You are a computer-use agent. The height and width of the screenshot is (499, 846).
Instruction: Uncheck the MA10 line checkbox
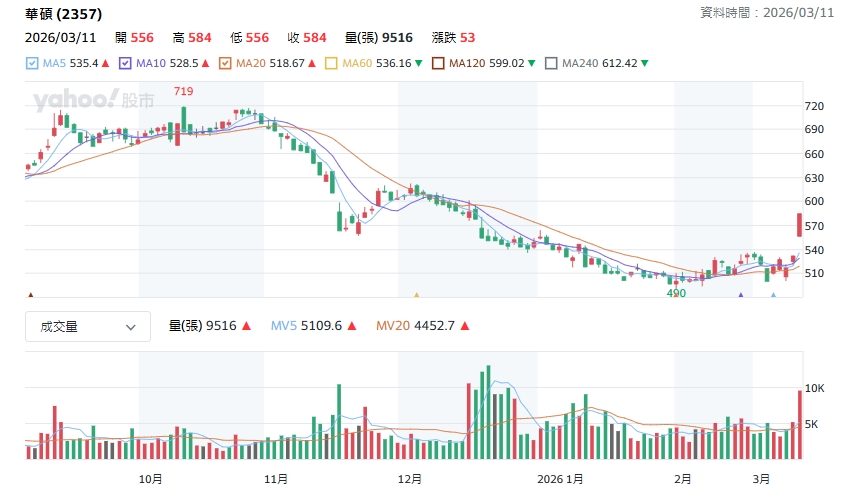tap(125, 64)
